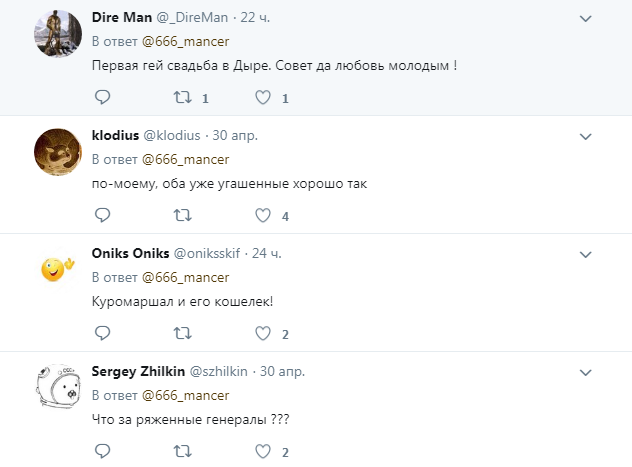Retweet Oniks Oniks's tweet
The height and width of the screenshot is (467, 632).
point(182,333)
